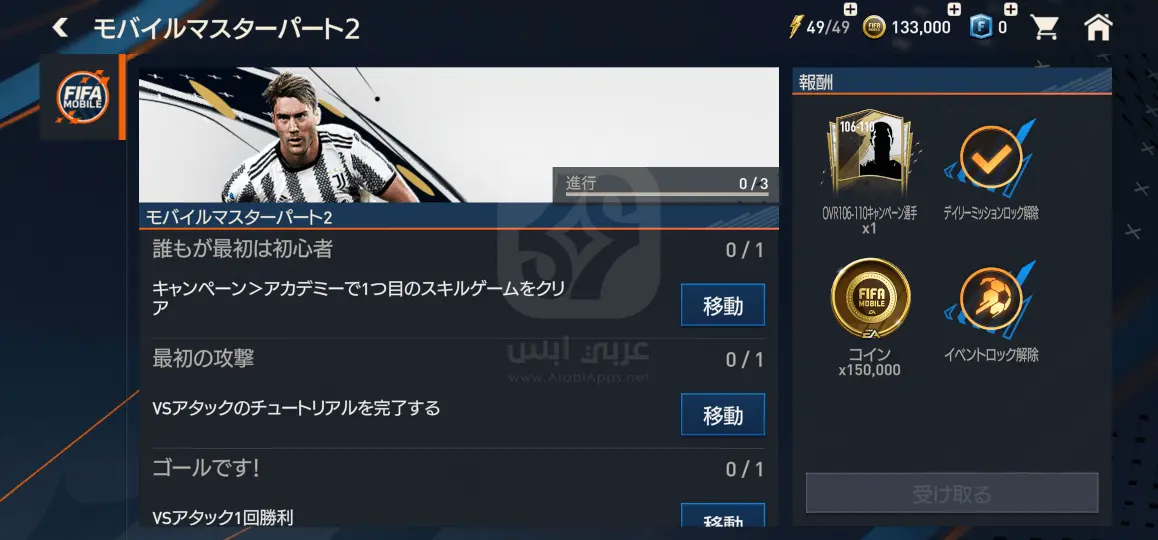Tap the lightning bolt stamina icon

795,27
